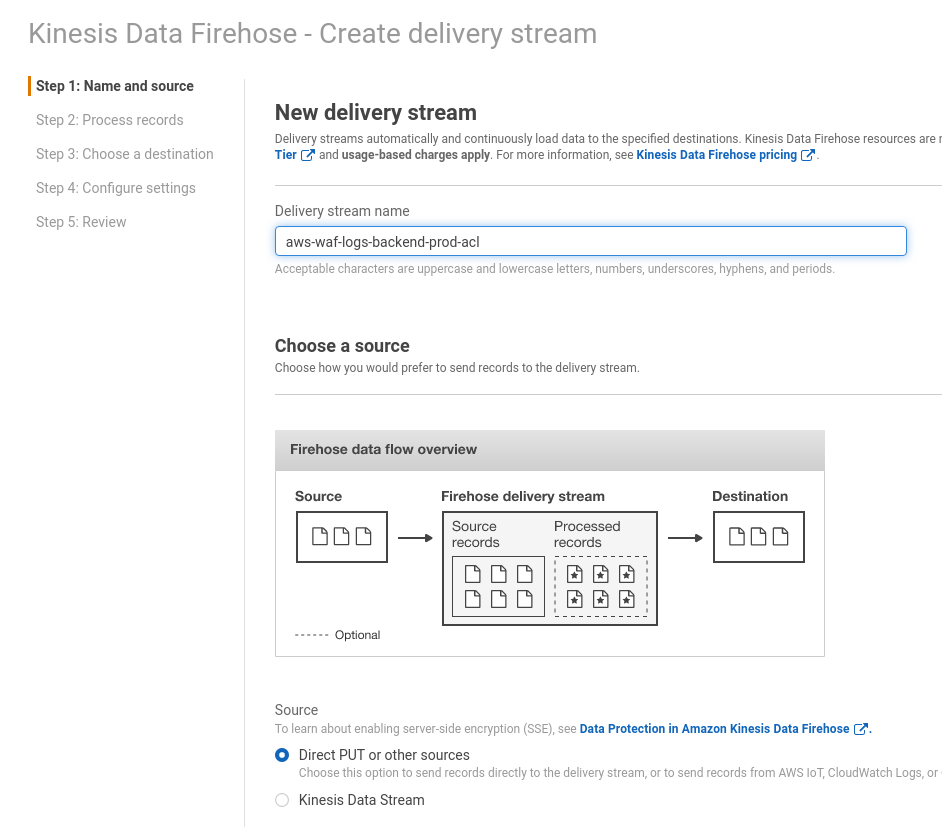Open the Kinesis Data Firehose pricing link

point(716,155)
